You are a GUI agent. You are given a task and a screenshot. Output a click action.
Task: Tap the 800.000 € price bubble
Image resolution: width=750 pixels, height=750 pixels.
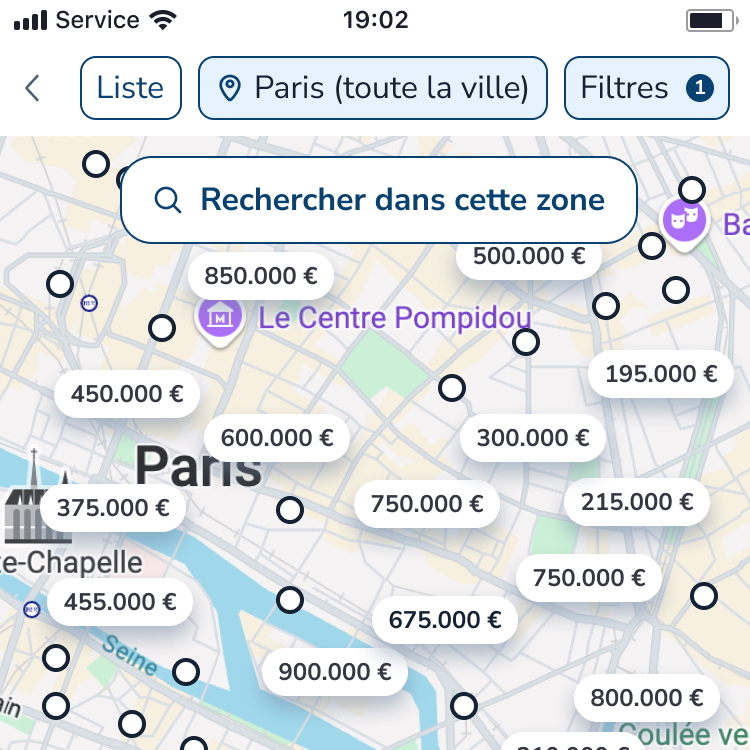point(647,698)
